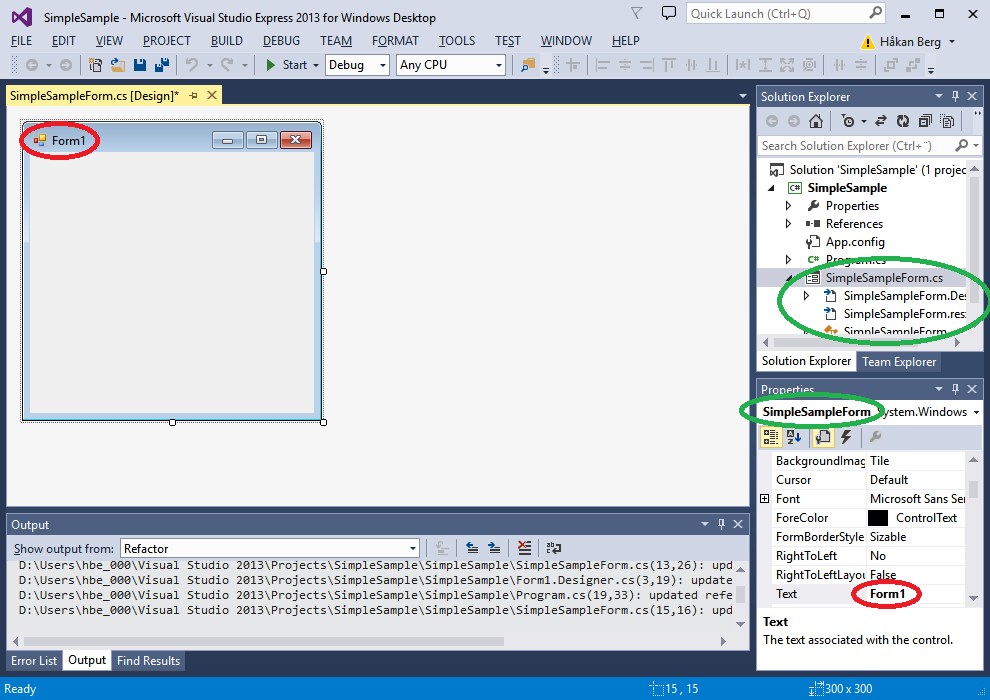The width and height of the screenshot is (990, 700).
Task: Pin the Solution Explorer panel
Action: [955, 97]
